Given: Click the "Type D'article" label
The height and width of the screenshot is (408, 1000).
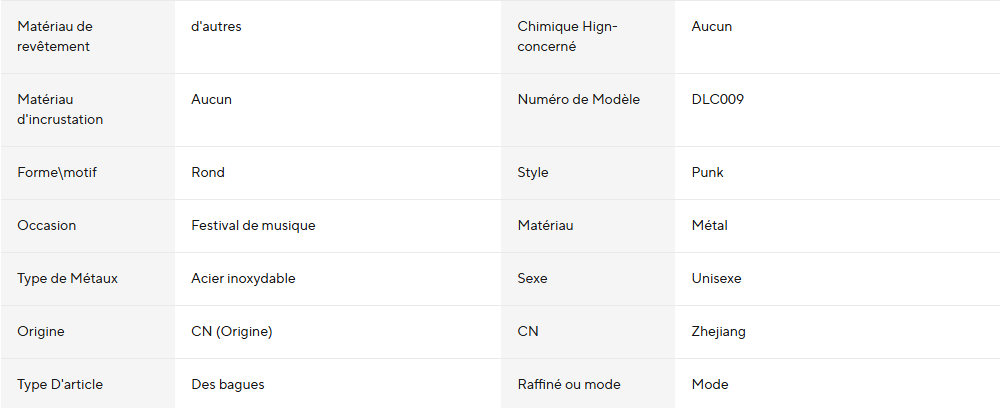Looking at the screenshot, I should 60,385.
